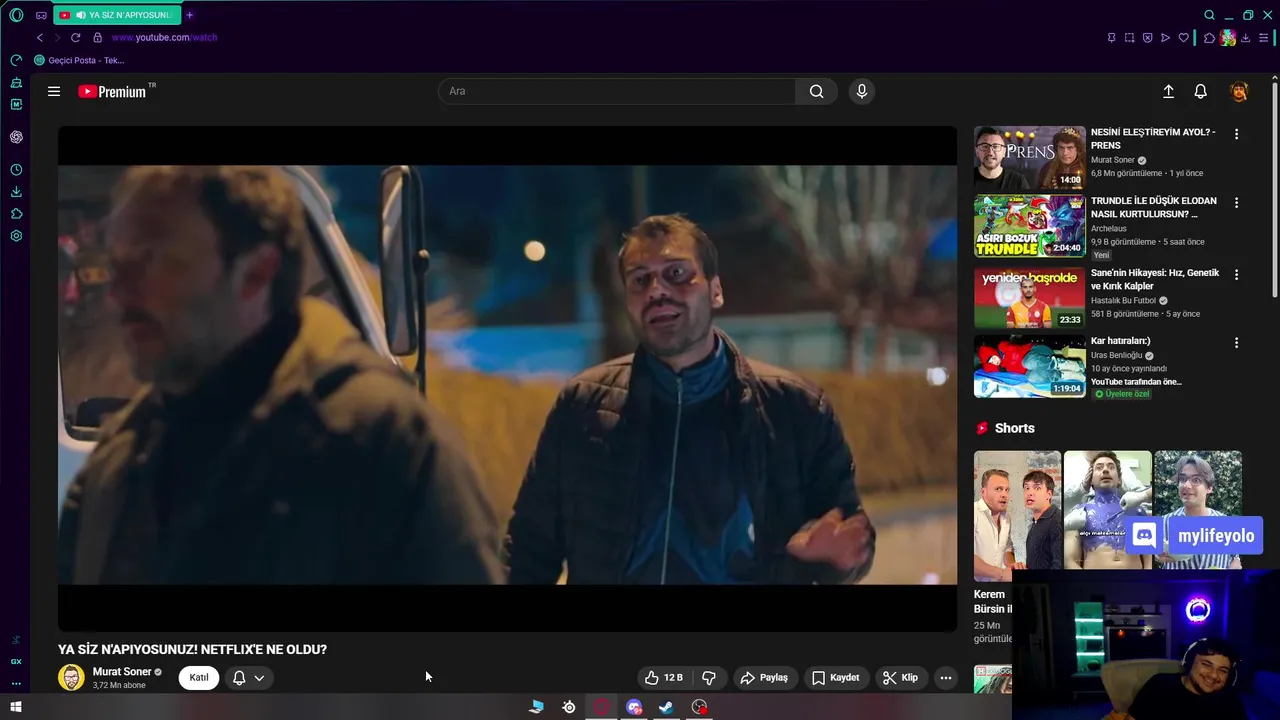Open Easy Setup sliders icon
Screen dimensions: 1280x720
click(x=1264, y=37)
